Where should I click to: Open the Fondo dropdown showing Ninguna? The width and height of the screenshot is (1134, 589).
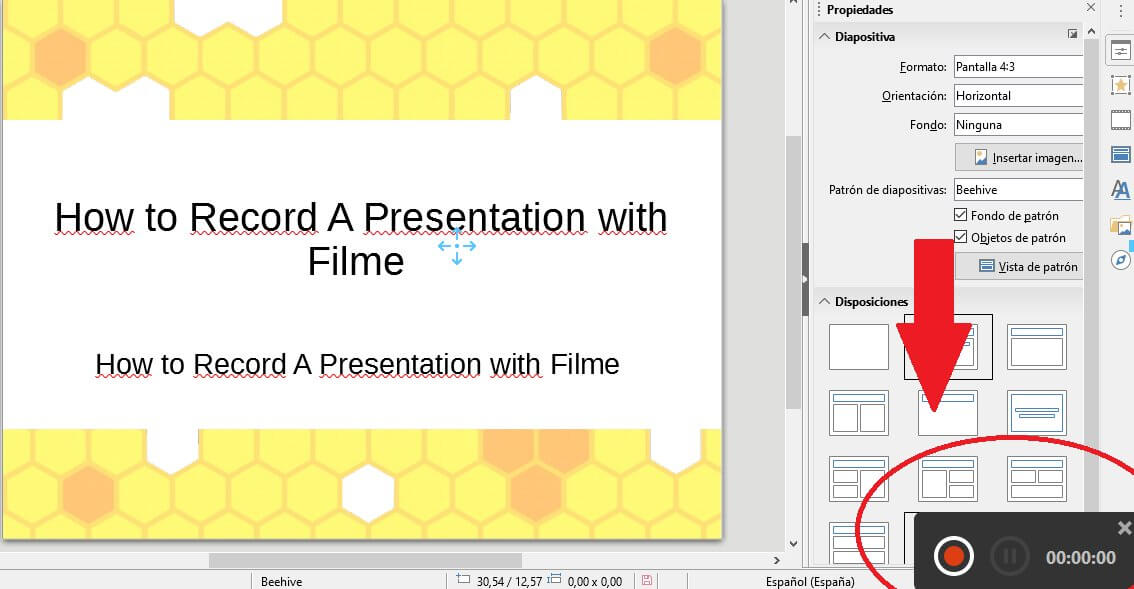[1018, 124]
